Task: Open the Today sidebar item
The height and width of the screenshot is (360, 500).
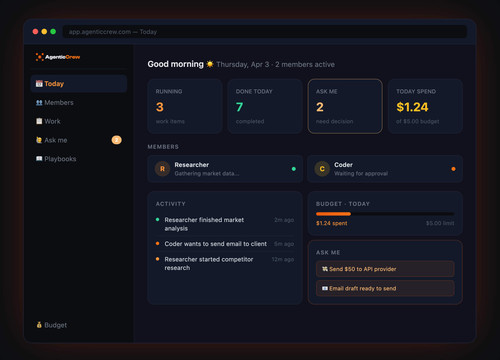Action: coord(79,84)
